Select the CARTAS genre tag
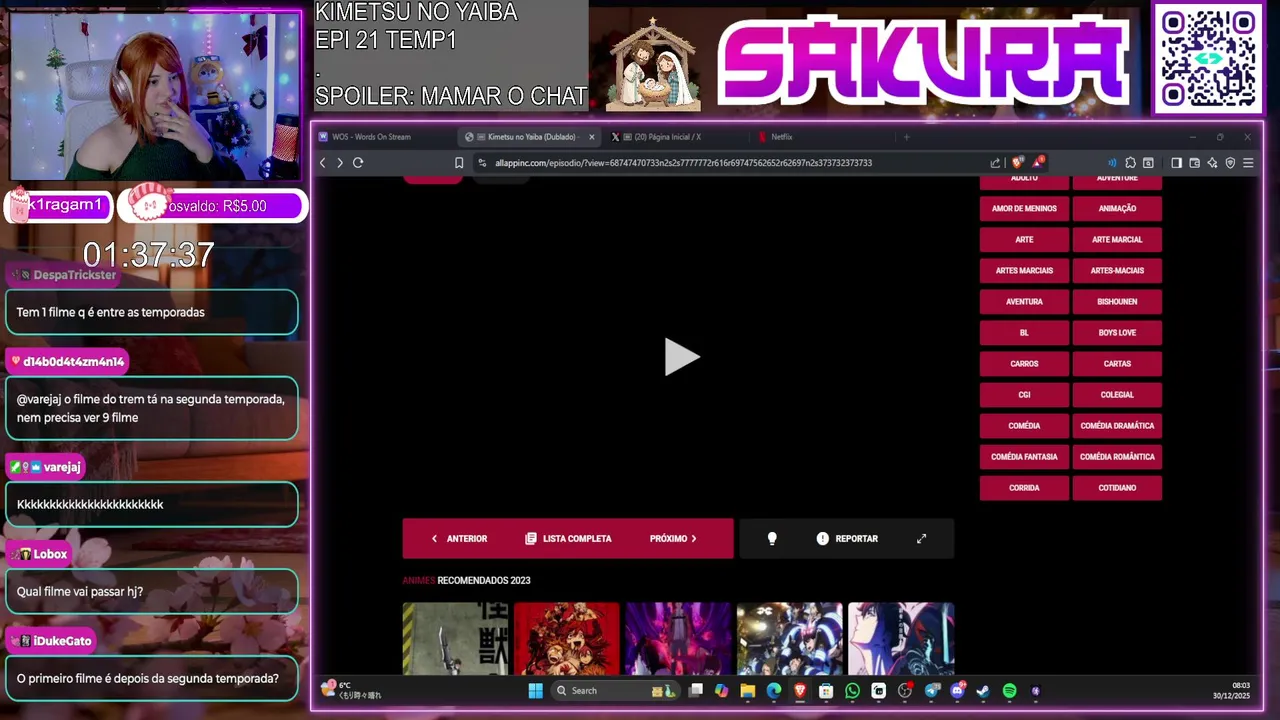This screenshot has width=1280, height=720. click(x=1117, y=364)
